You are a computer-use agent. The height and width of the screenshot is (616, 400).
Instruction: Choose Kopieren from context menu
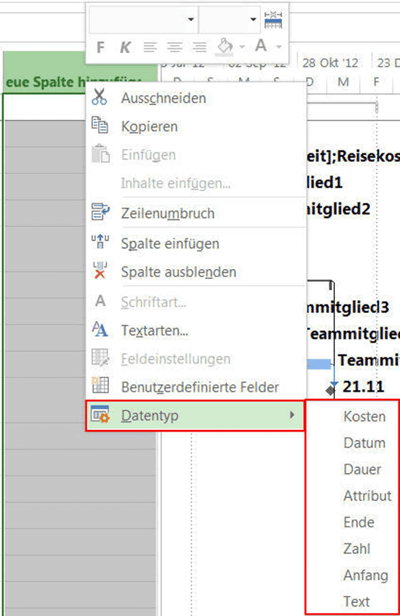click(x=195, y=126)
